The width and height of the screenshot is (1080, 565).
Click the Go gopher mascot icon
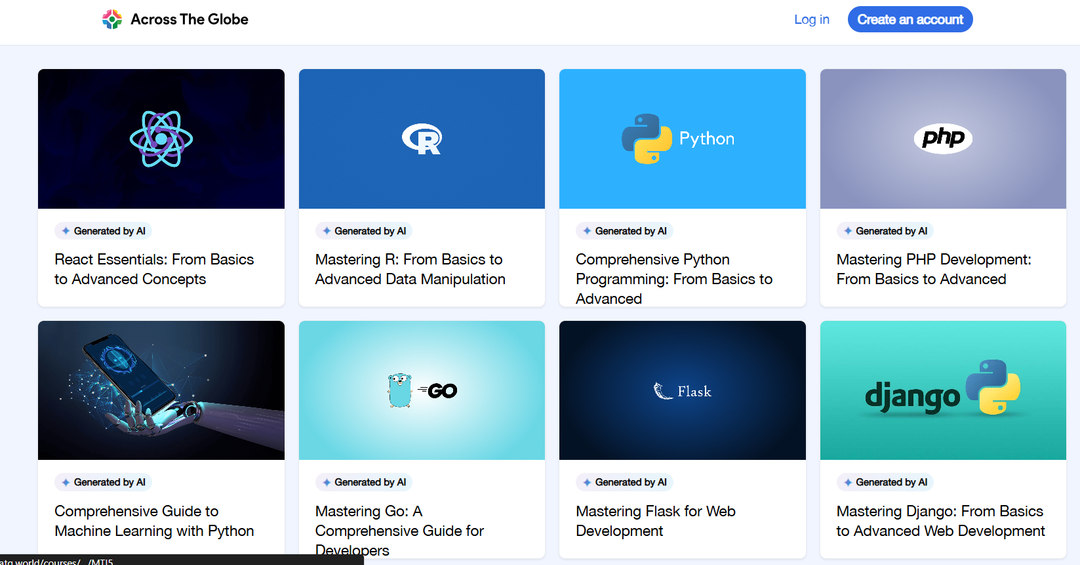click(x=399, y=390)
